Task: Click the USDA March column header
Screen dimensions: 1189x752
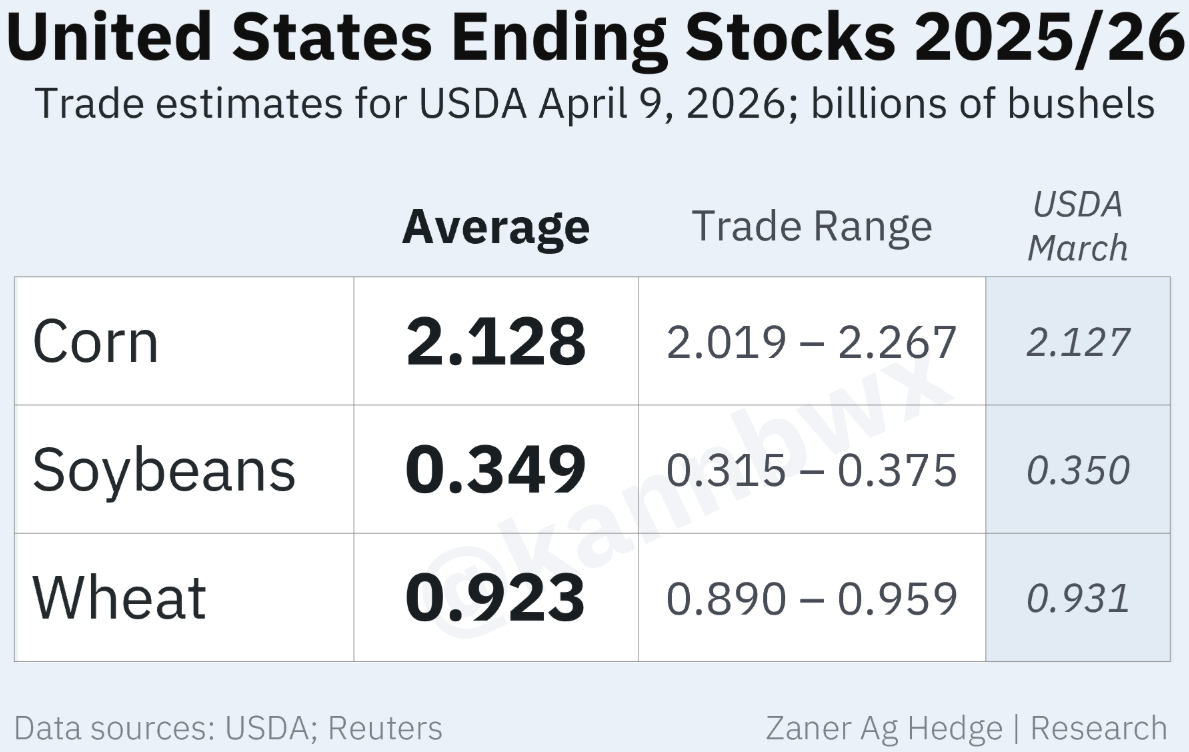Action: pyautogui.click(x=1077, y=226)
